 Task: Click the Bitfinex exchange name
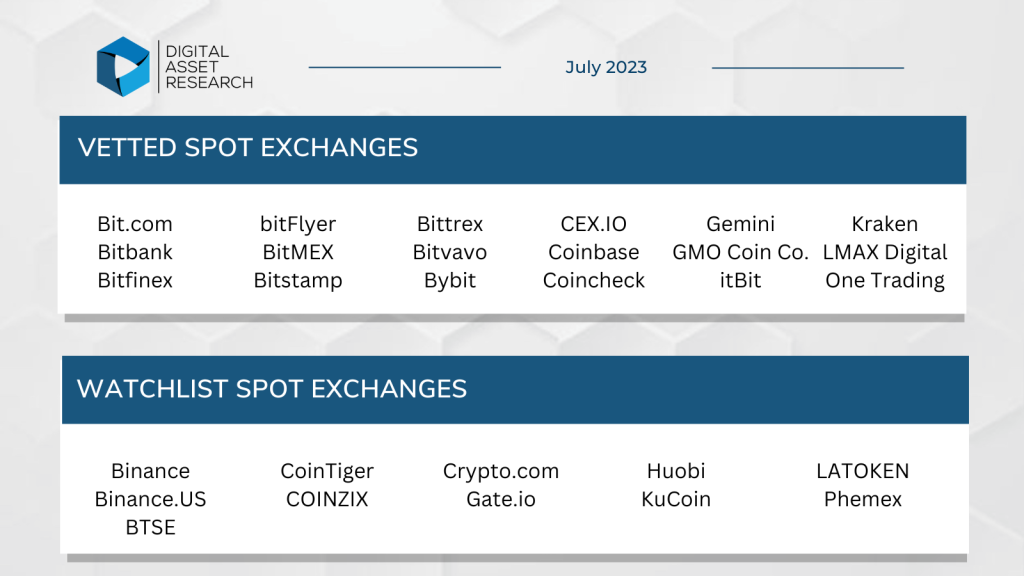pos(135,280)
